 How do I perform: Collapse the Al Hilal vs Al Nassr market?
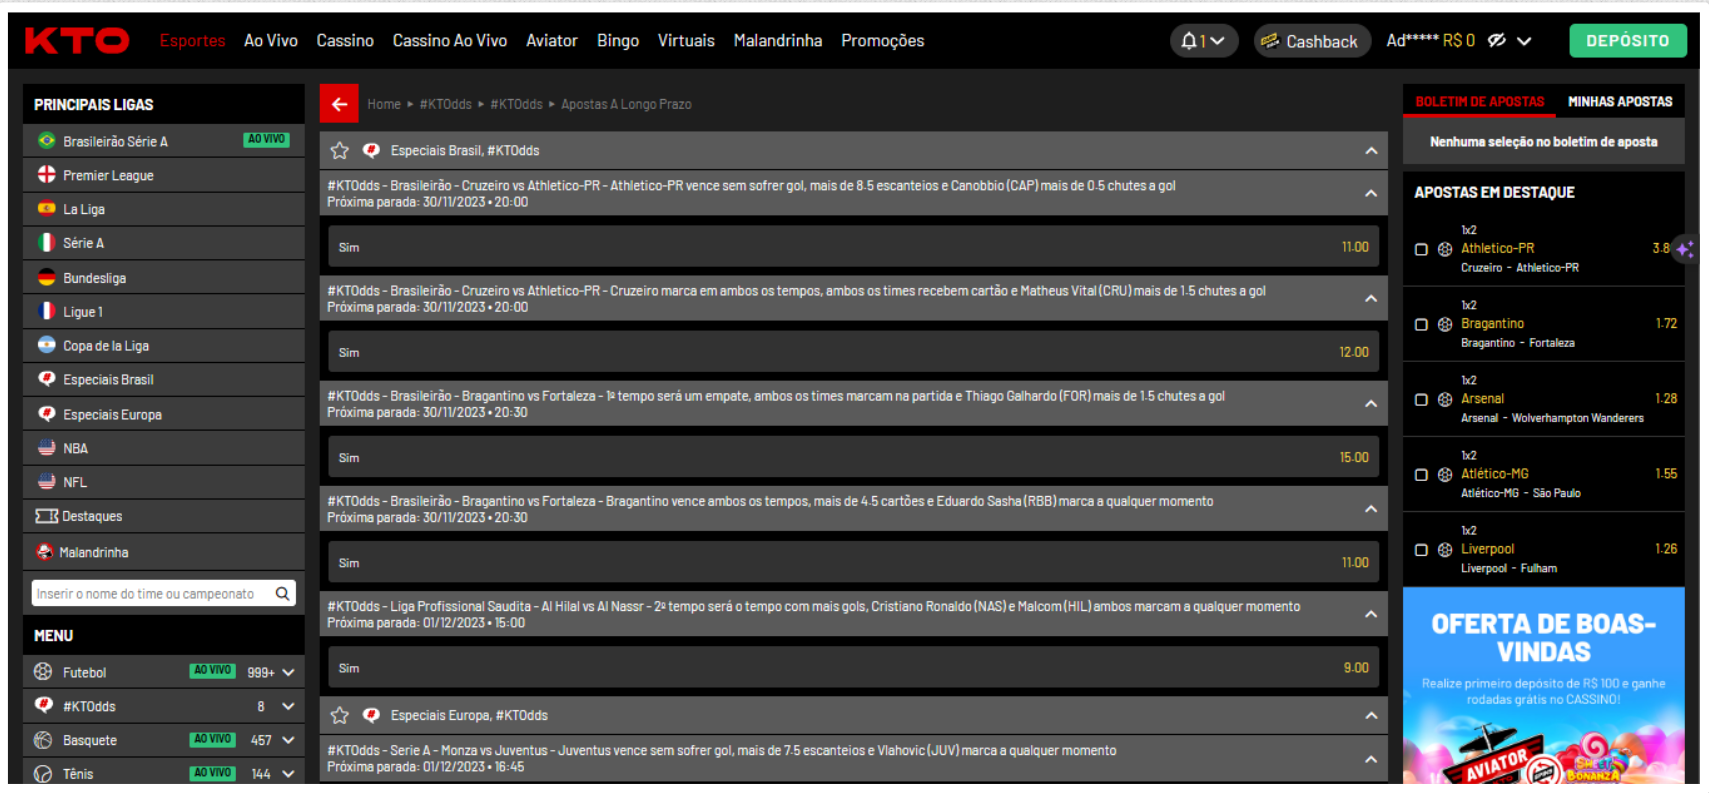[1371, 614]
